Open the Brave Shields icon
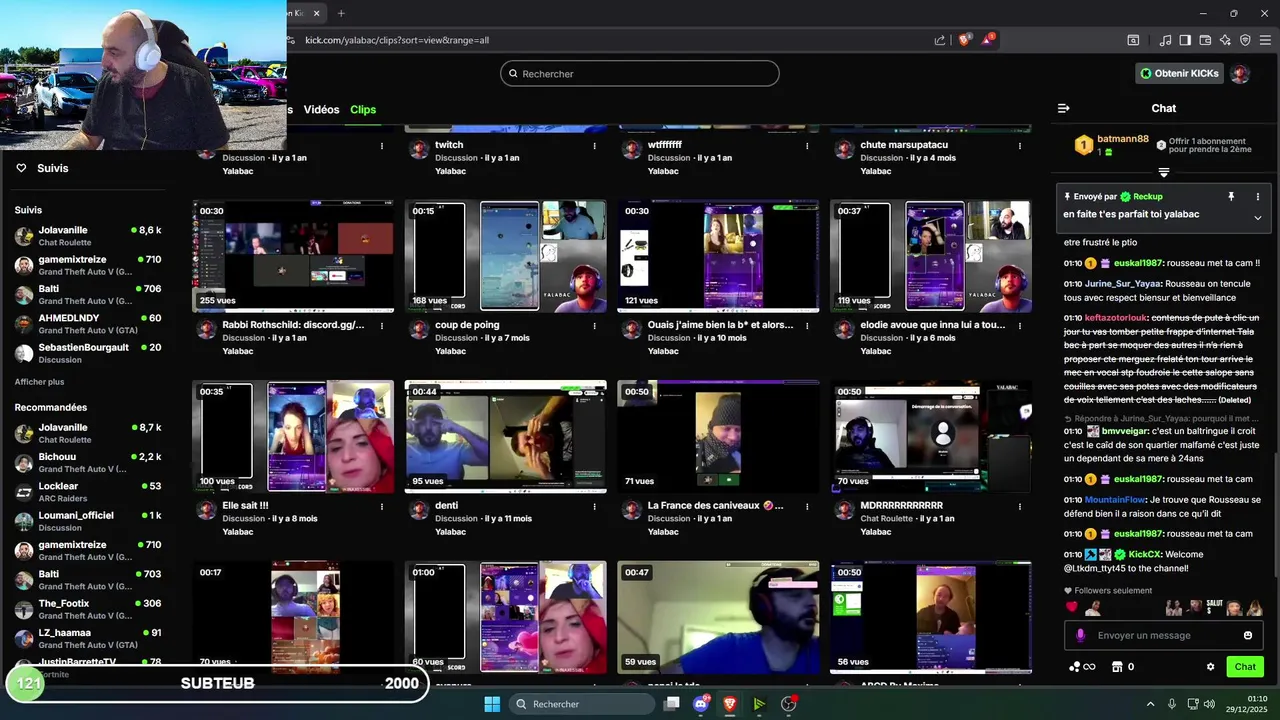 point(965,40)
